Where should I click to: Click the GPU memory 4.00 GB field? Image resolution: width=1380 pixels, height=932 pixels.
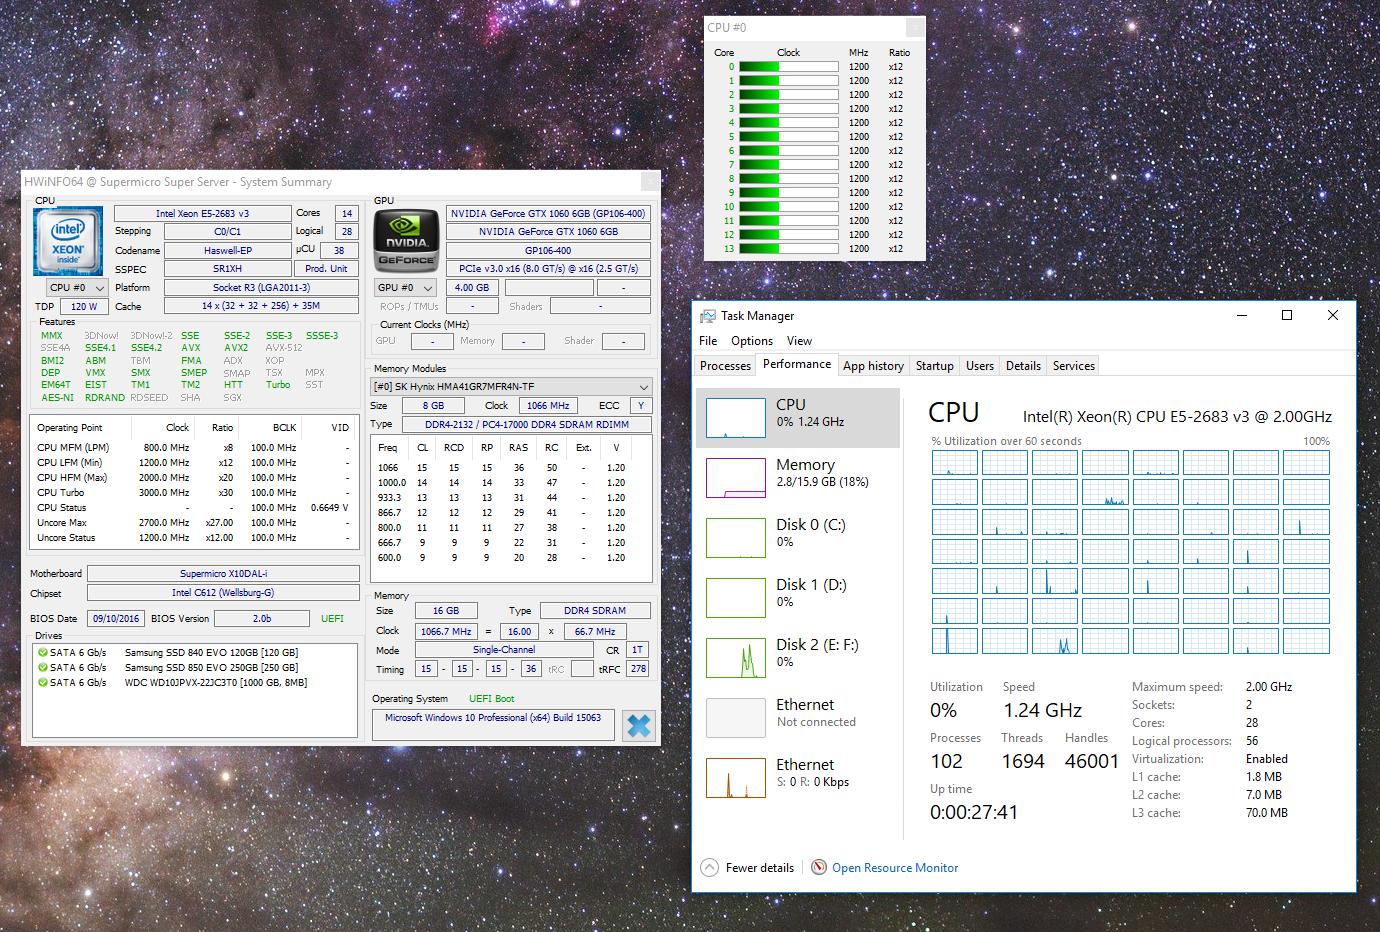click(x=471, y=288)
